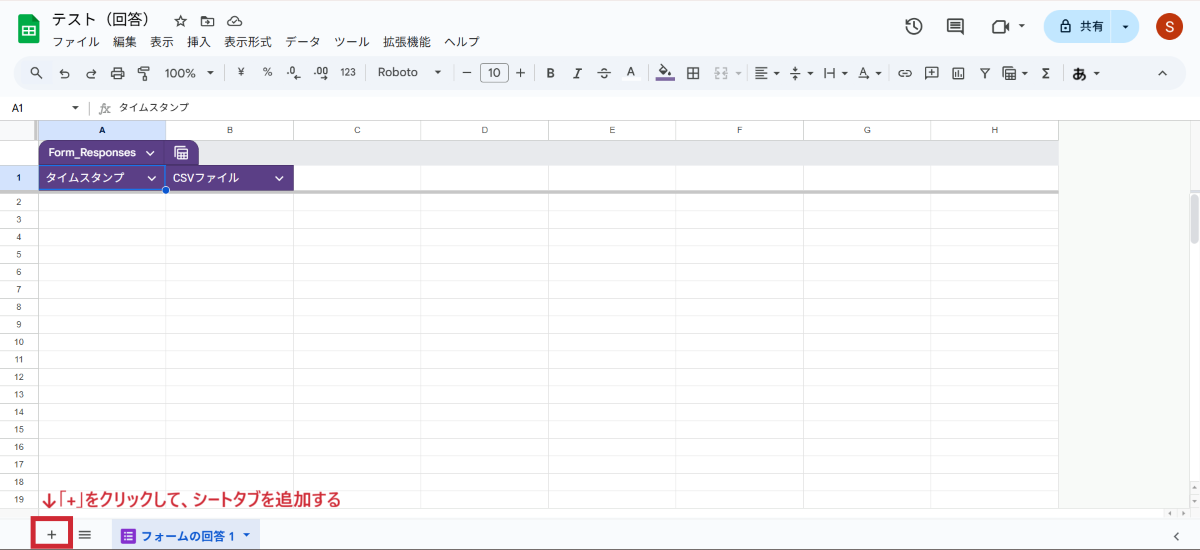Star this spreadsheet document
The image size is (1200, 550).
pos(180,21)
